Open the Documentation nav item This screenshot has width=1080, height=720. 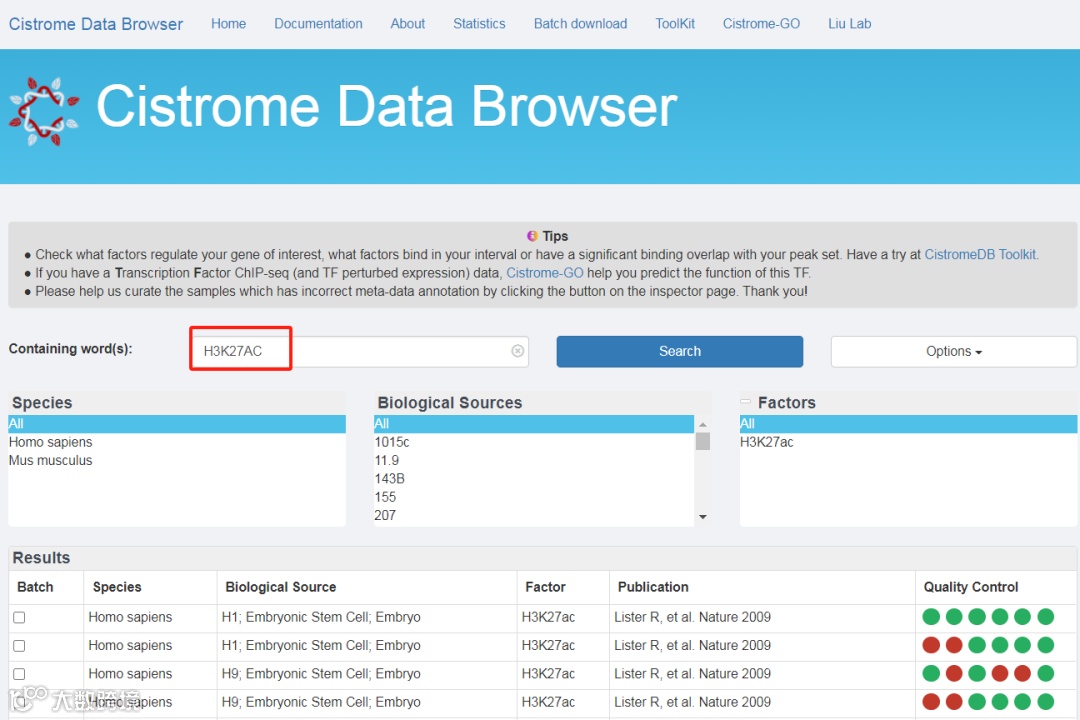pyautogui.click(x=318, y=23)
